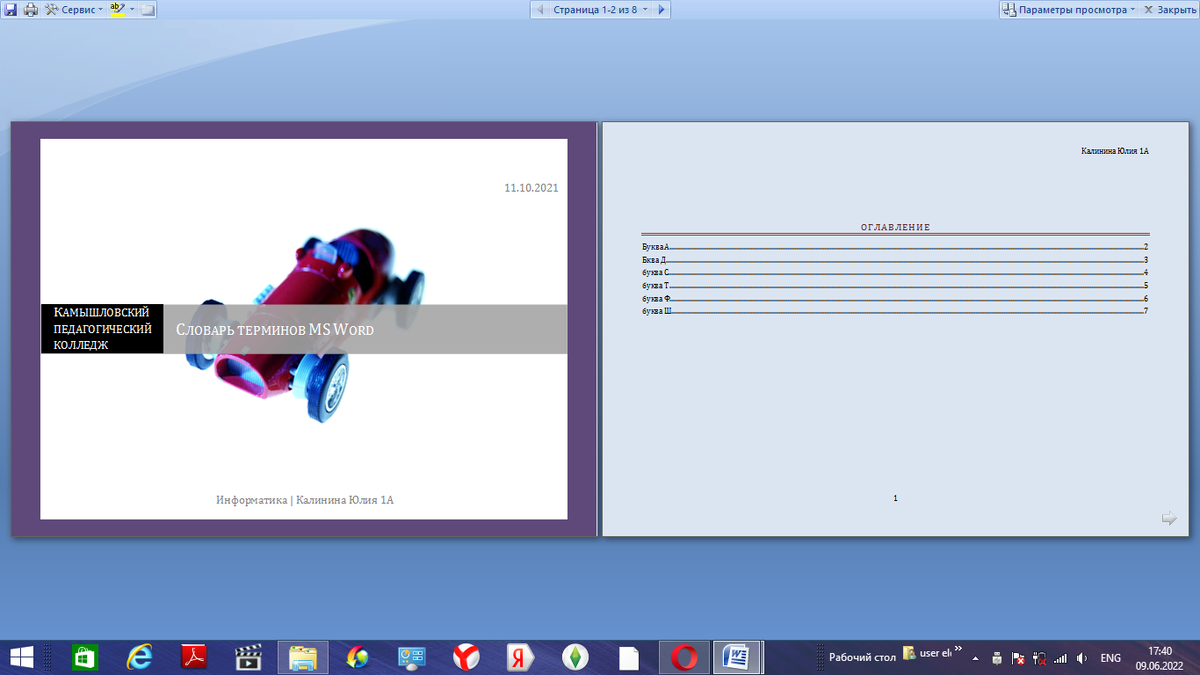The height and width of the screenshot is (675, 1200).
Task: Click the буква Ш contents entry
Action: pyautogui.click(x=895, y=311)
